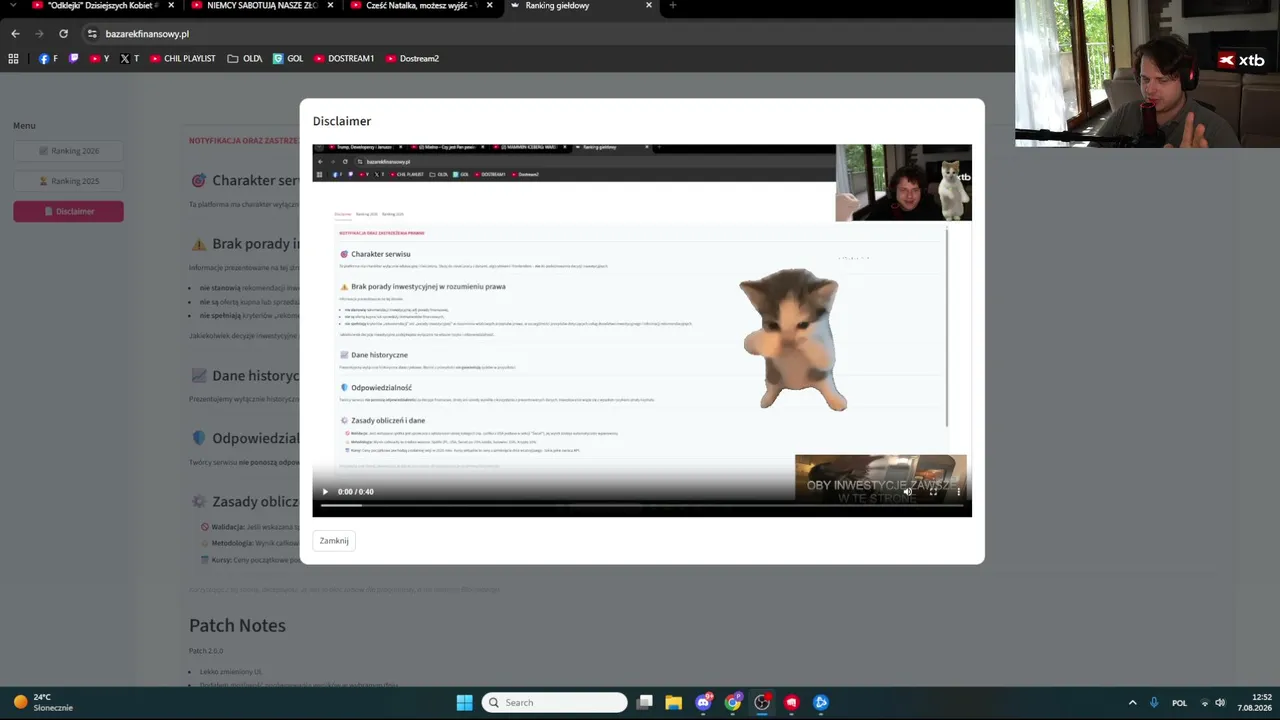Open the blue app taskbar icon
This screenshot has height=720, width=1280.
[x=821, y=702]
